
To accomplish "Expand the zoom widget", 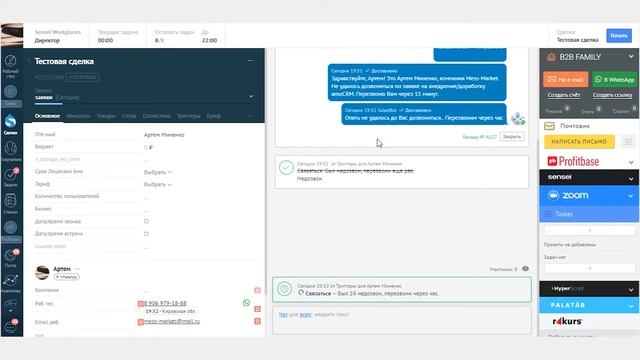I will pyautogui.click(x=631, y=196).
